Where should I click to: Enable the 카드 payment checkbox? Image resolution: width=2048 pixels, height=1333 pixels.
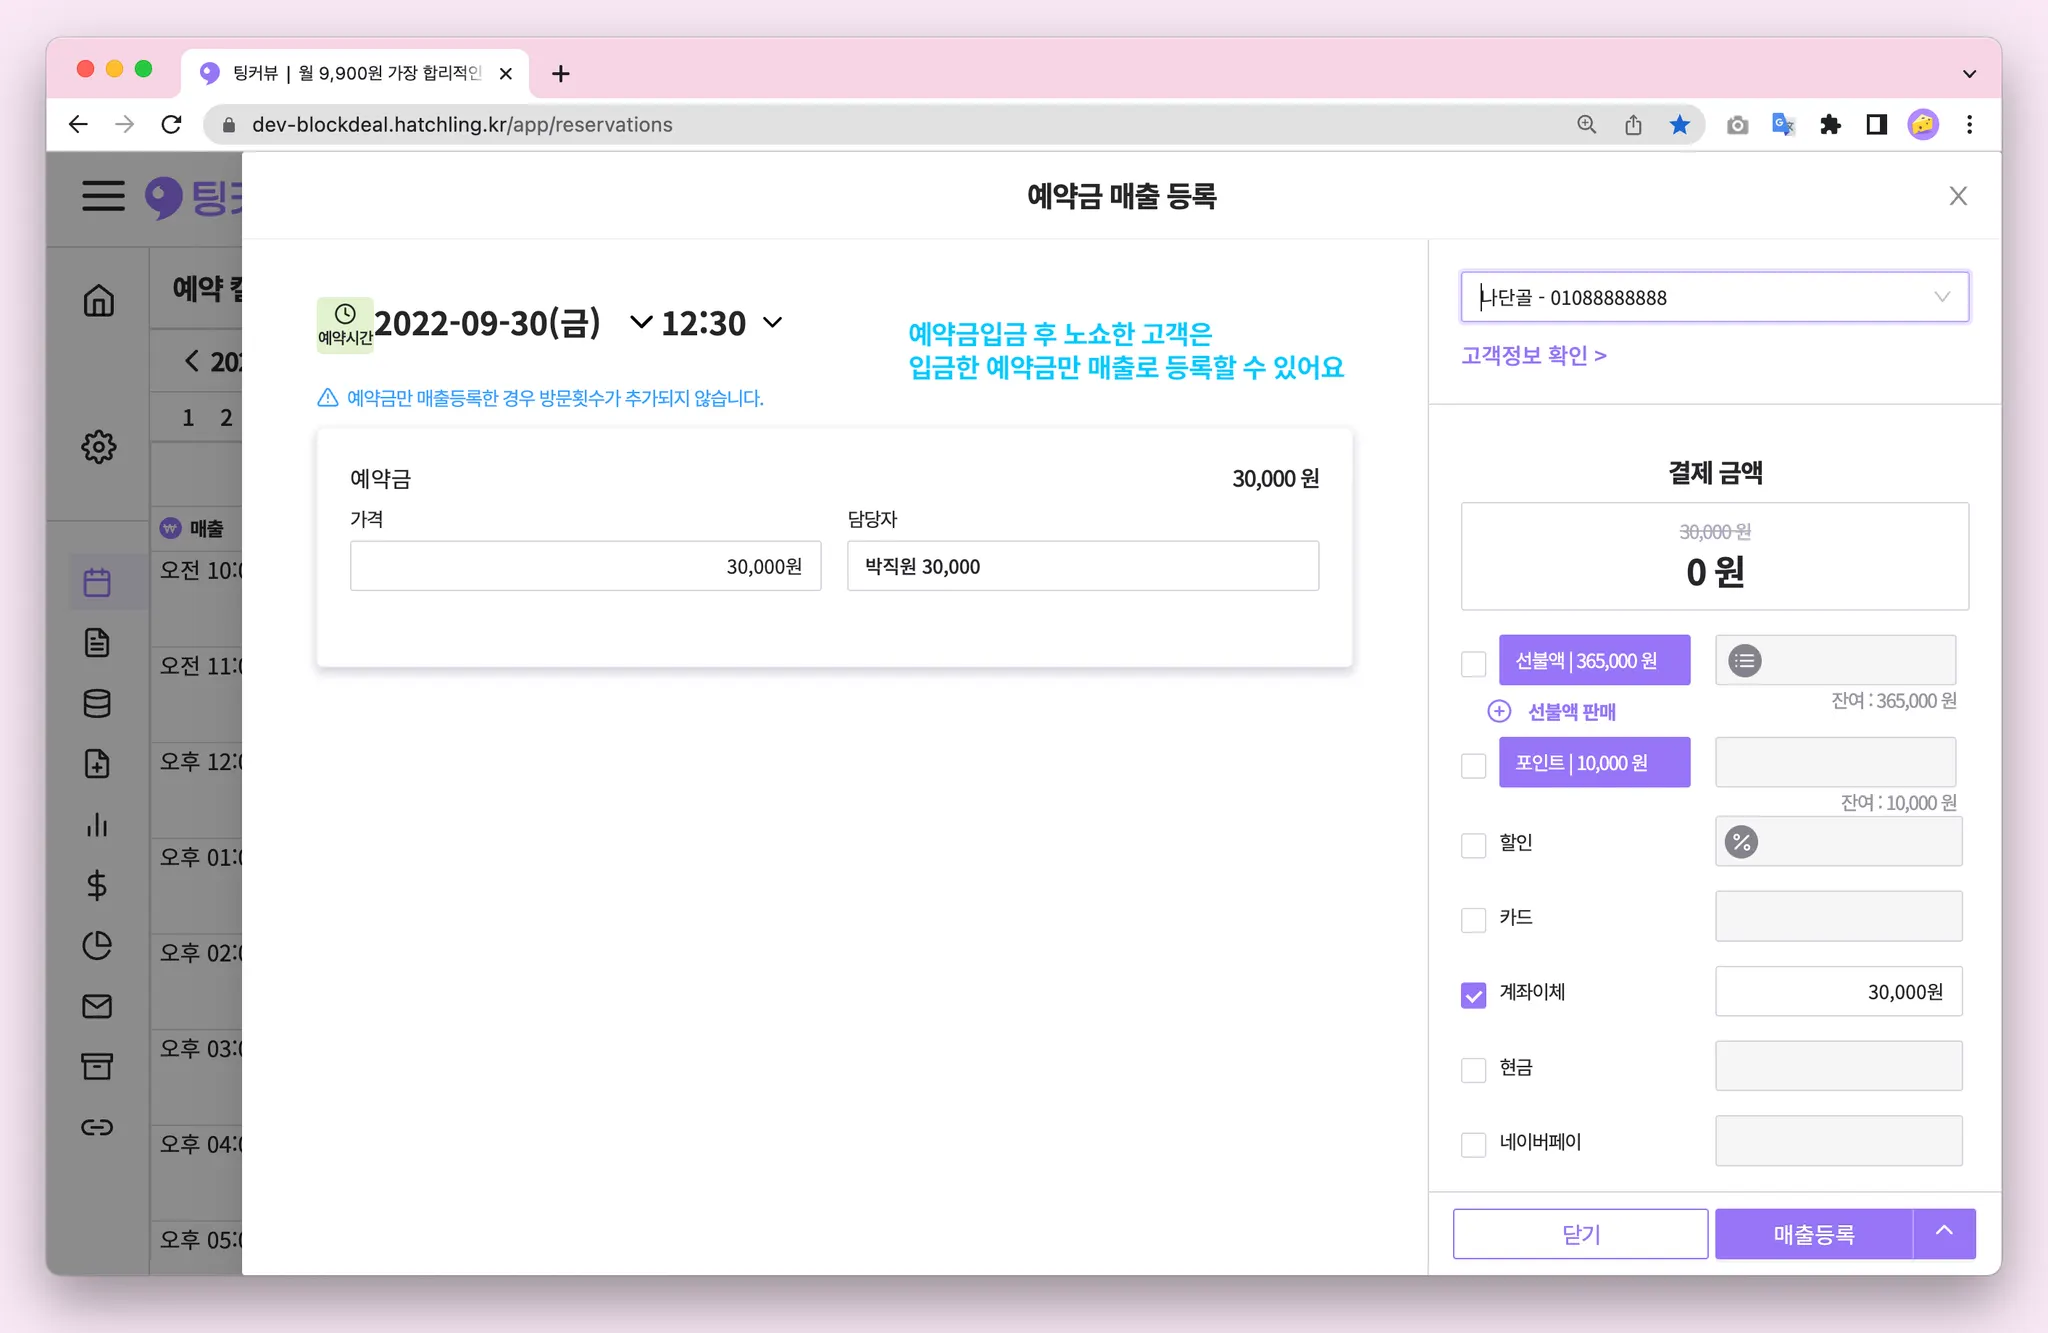[1473, 919]
